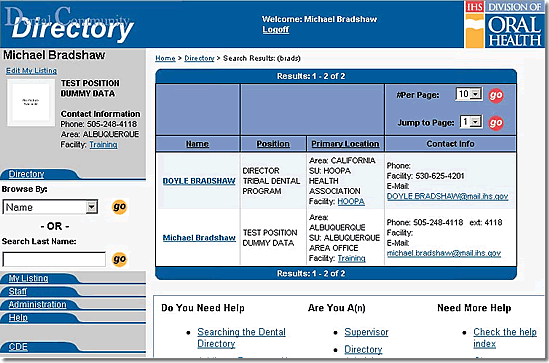This screenshot has height=363, width=549.
Task: Email DOYLE.BRADSHAW@mail.ihs.gov
Action: (447, 196)
